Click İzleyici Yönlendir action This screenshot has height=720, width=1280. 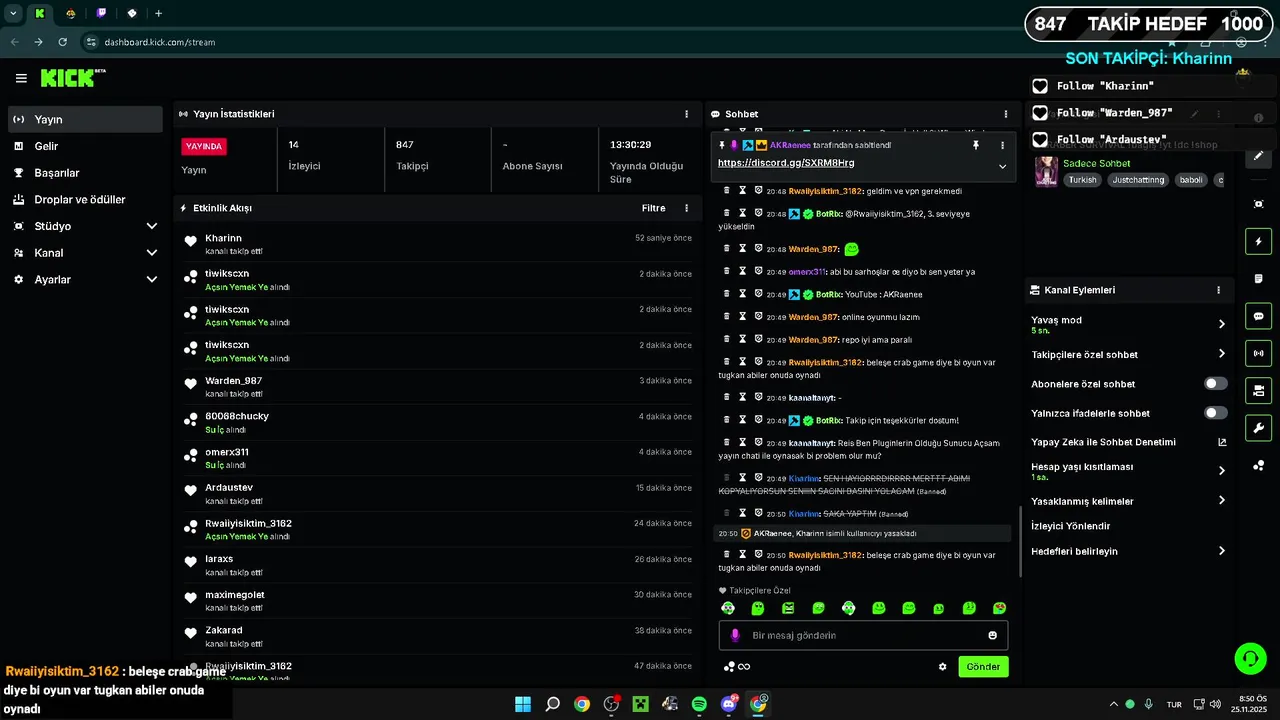(1071, 526)
